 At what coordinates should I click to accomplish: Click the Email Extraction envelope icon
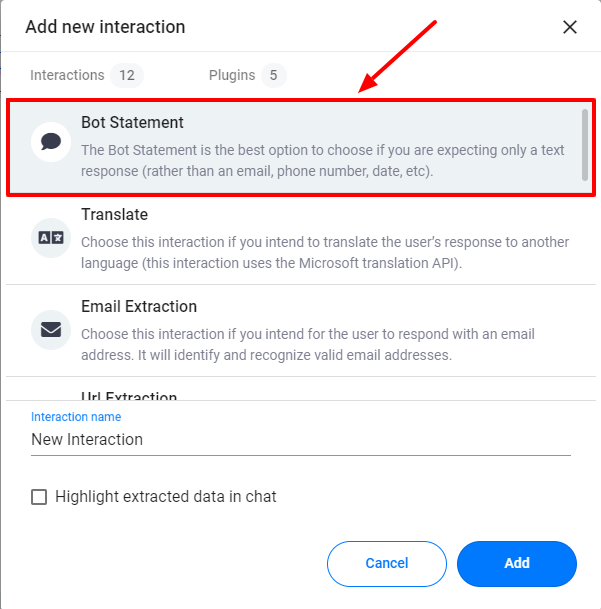(50, 329)
